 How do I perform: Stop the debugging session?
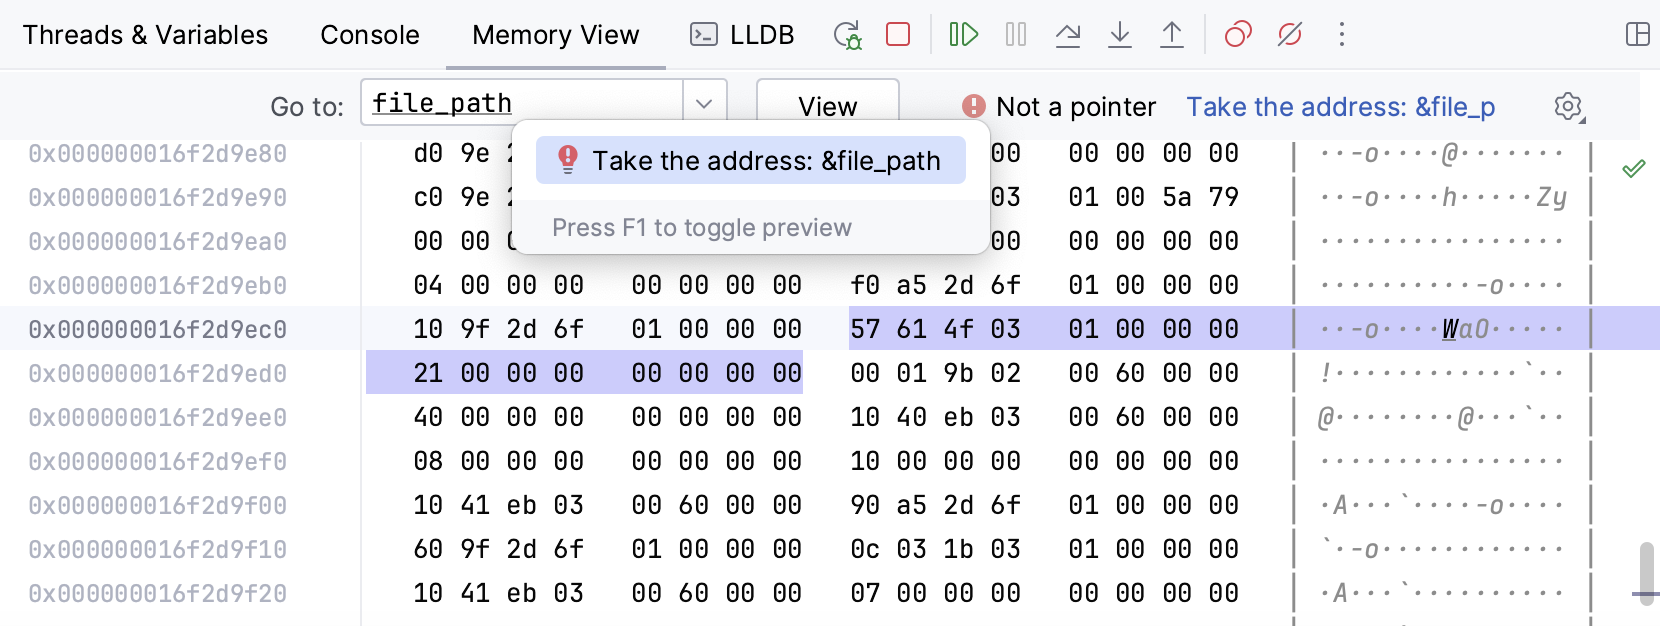pos(898,35)
